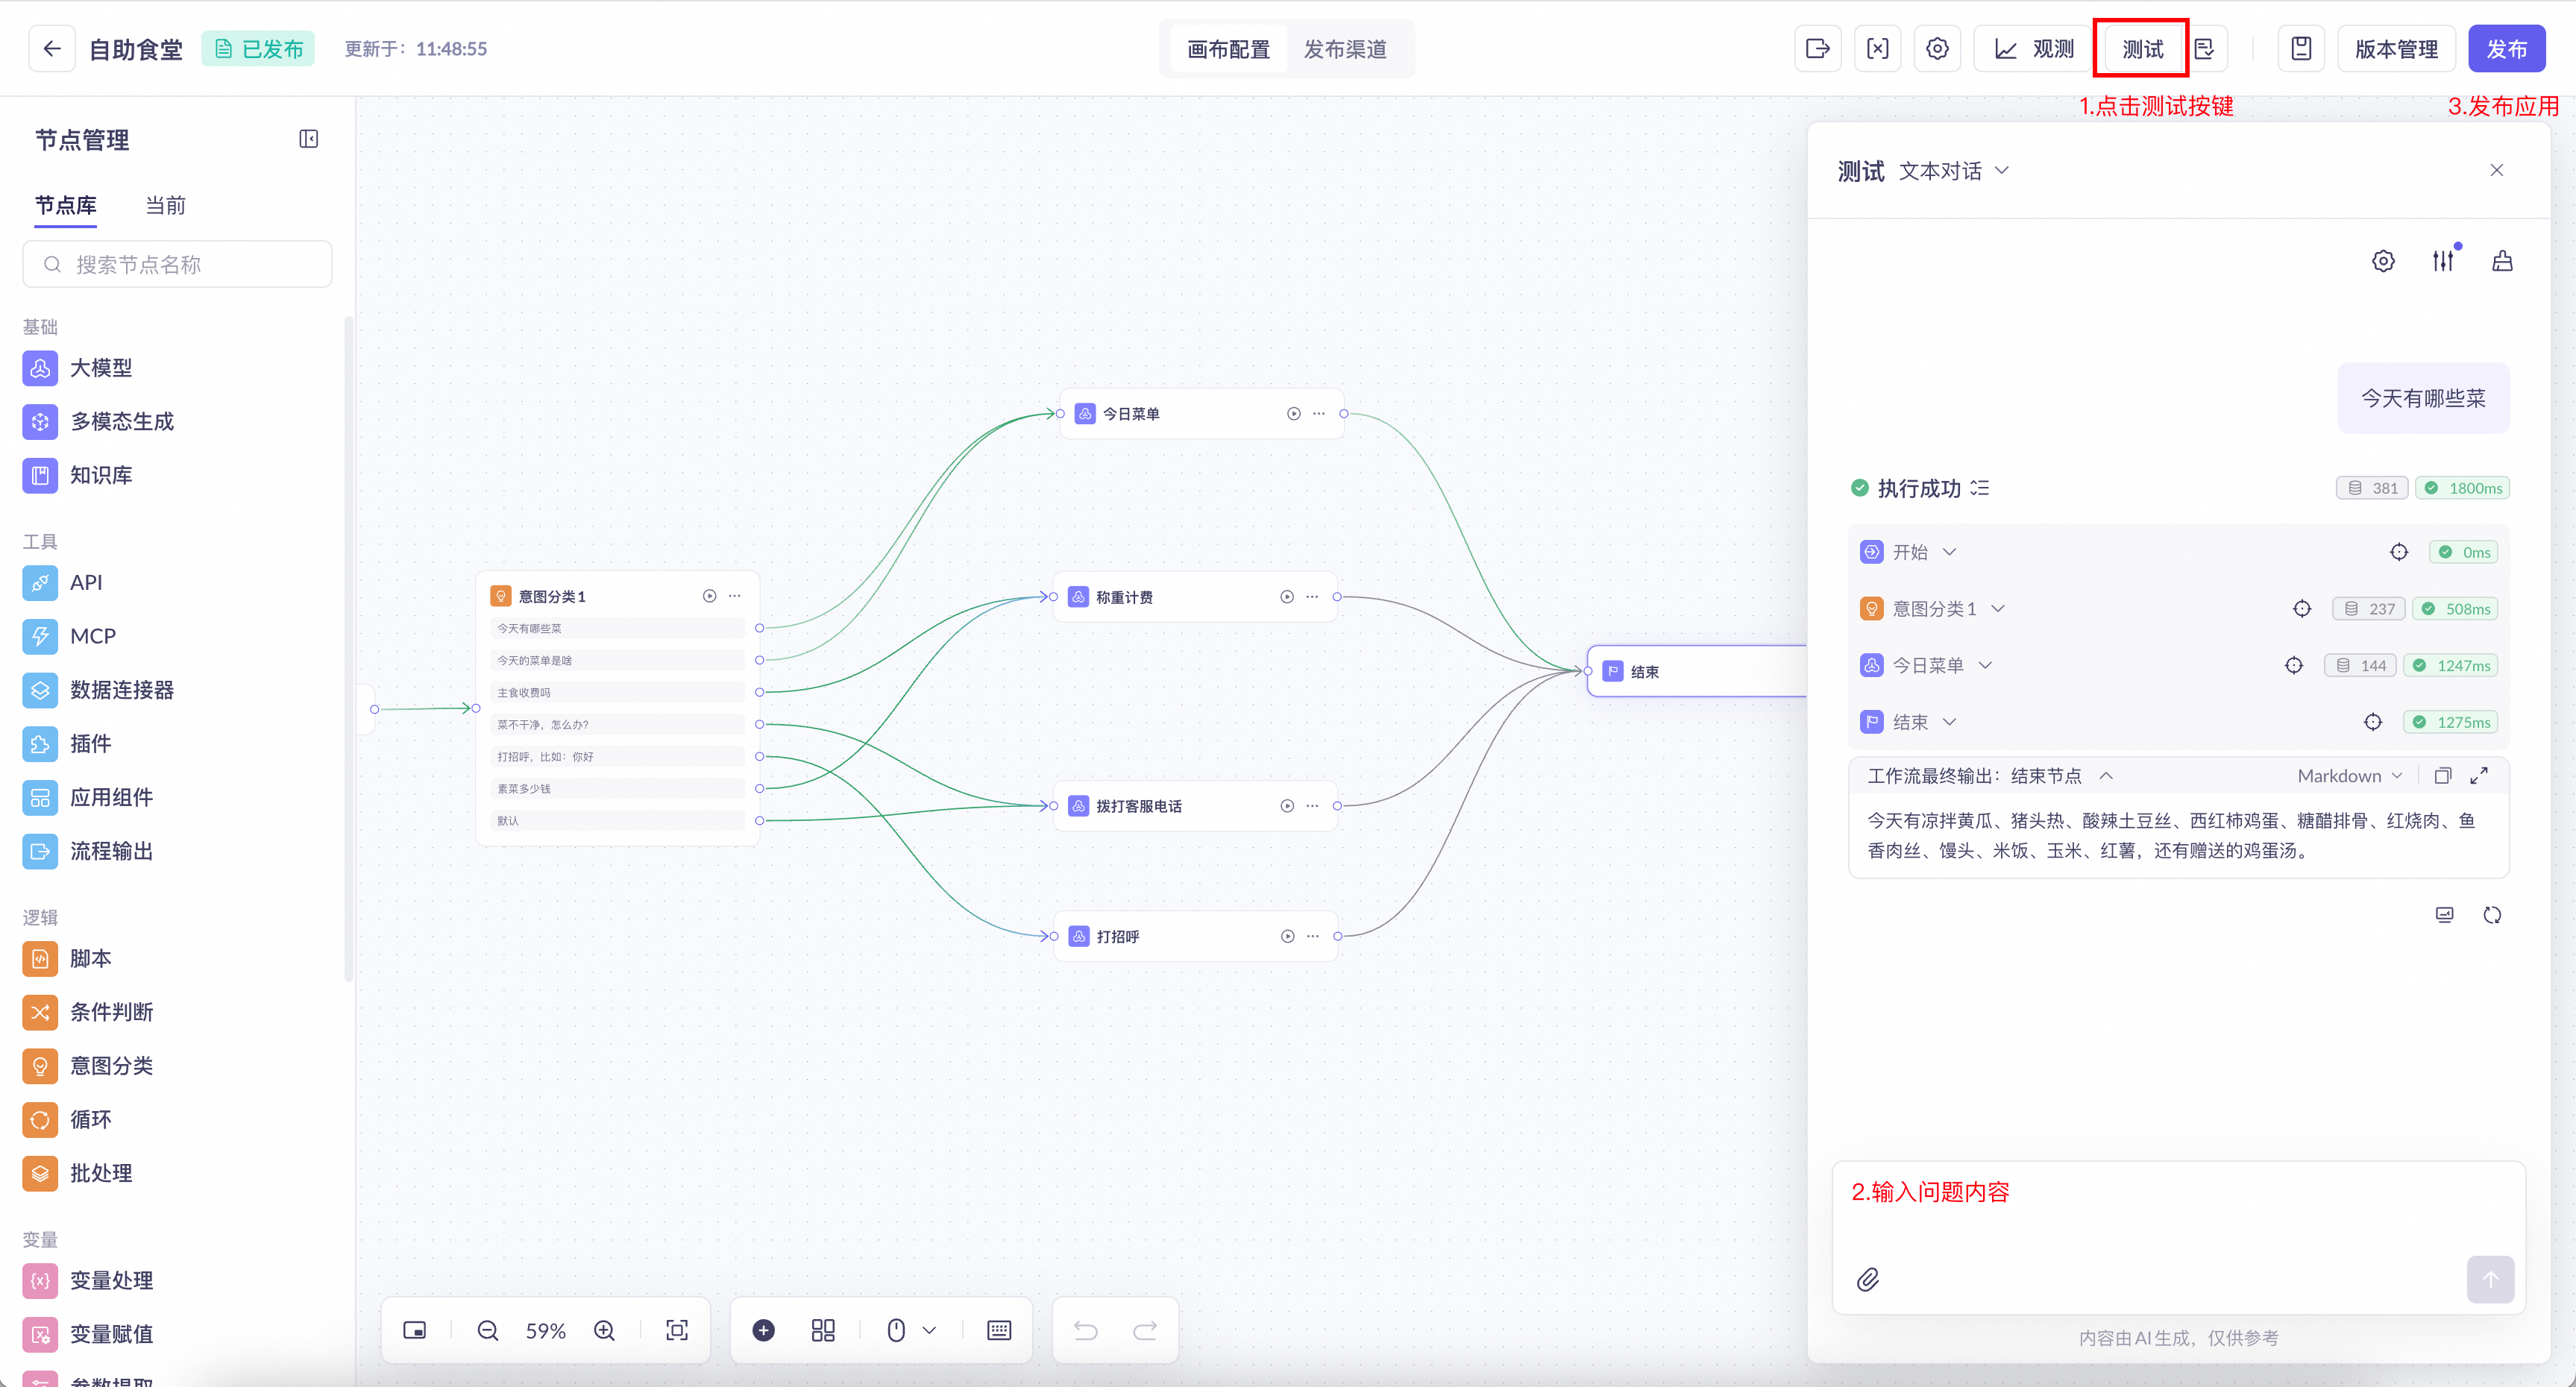Switch to the 发布渠道 tab
The image size is (2576, 1387).
[1345, 48]
